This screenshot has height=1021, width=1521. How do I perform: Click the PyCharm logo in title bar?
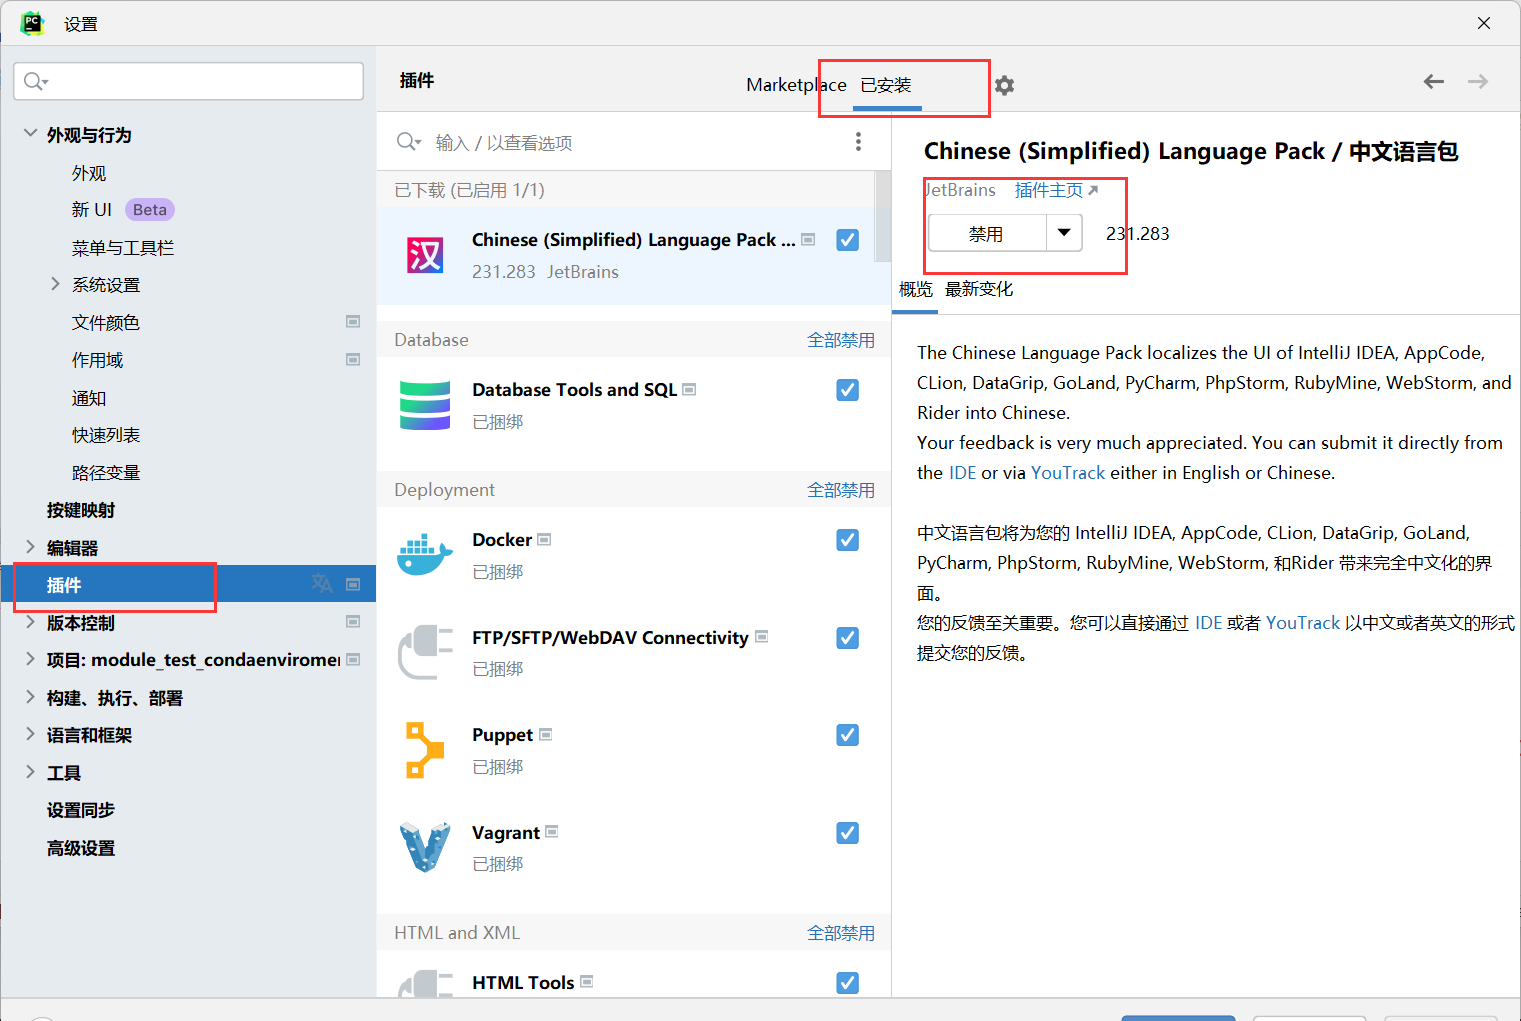33,23
